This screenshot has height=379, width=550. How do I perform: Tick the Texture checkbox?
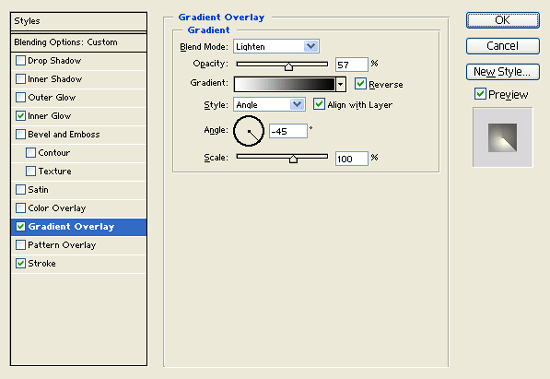(x=31, y=171)
